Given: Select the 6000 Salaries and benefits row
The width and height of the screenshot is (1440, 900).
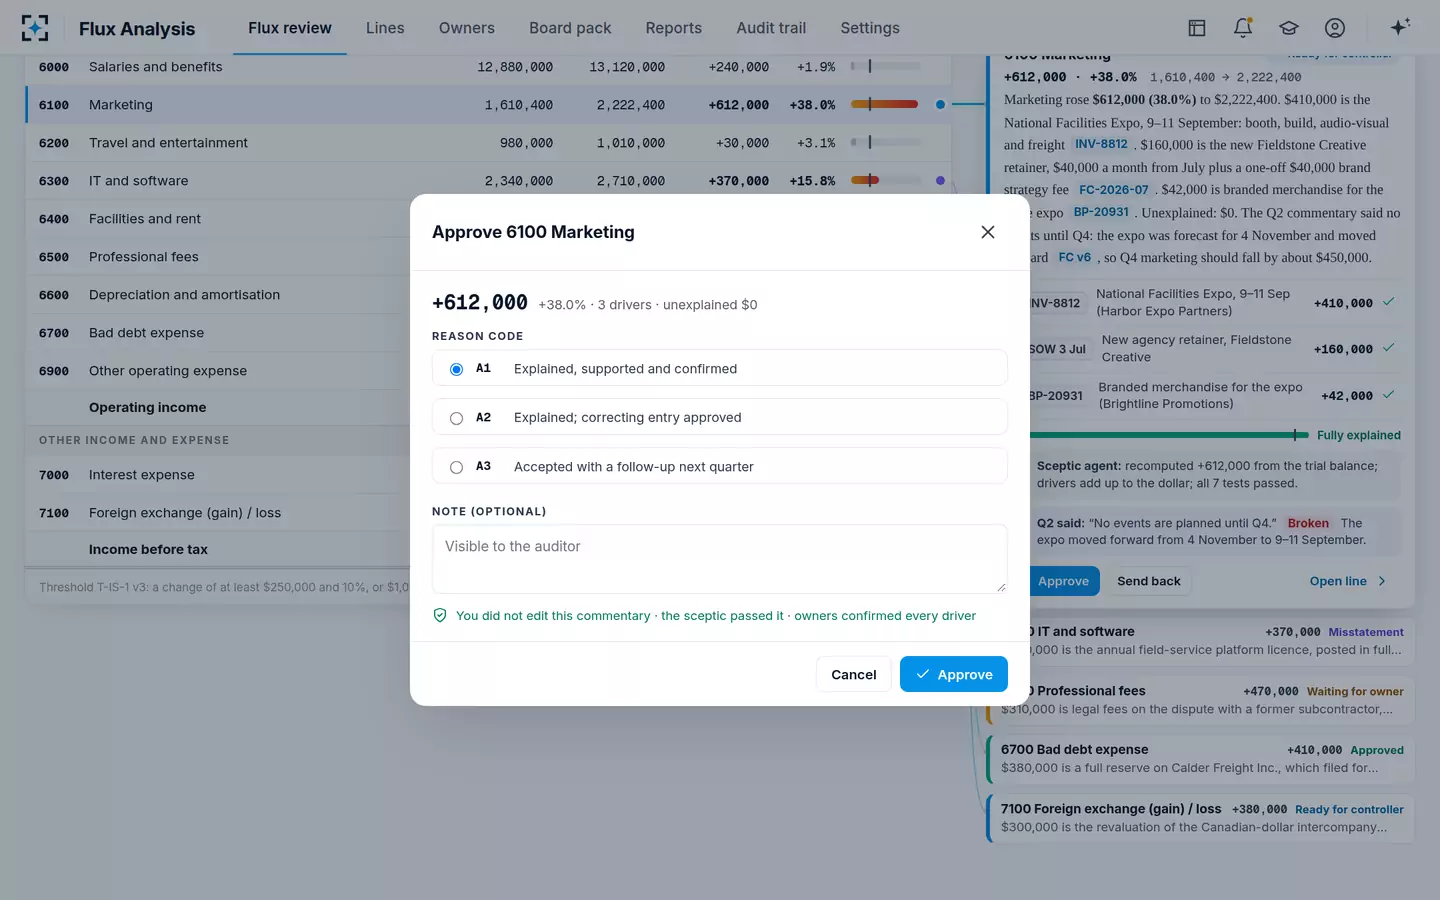Looking at the screenshot, I should pos(488,67).
